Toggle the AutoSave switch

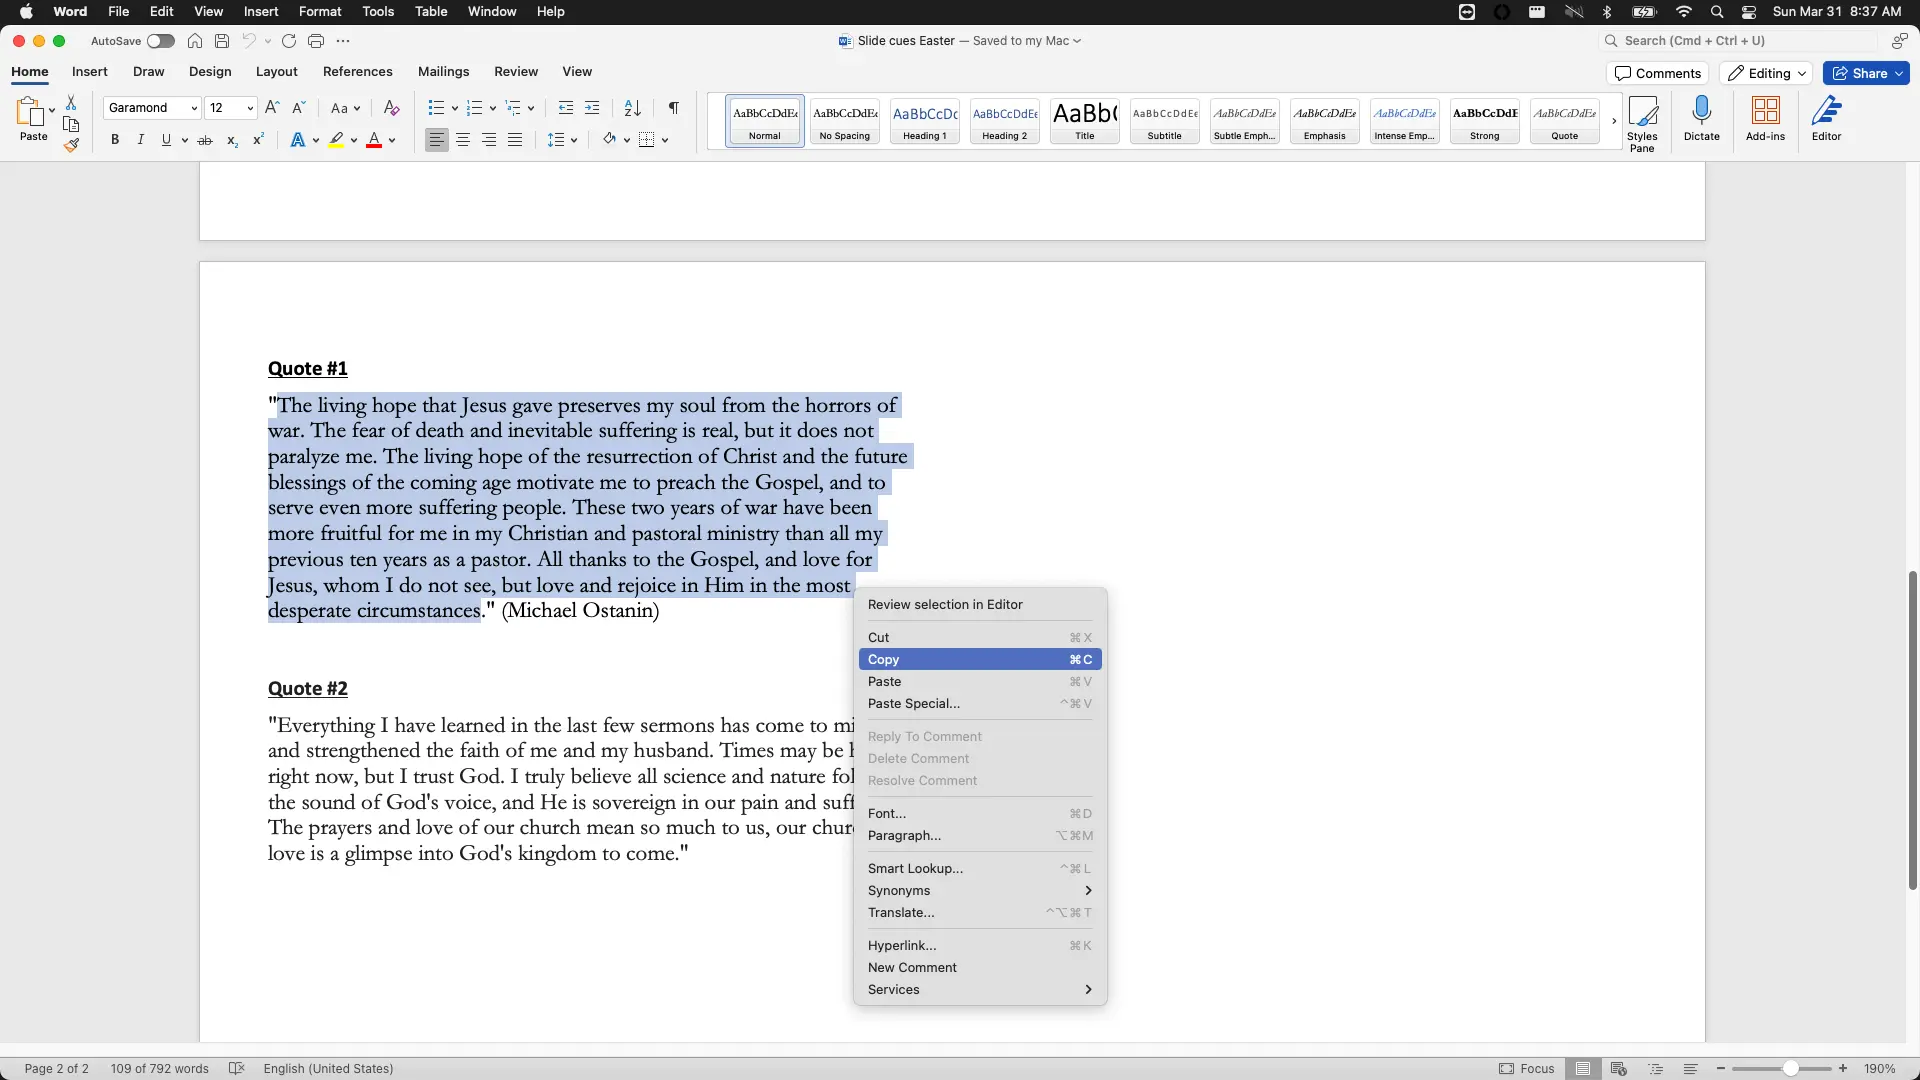point(160,41)
